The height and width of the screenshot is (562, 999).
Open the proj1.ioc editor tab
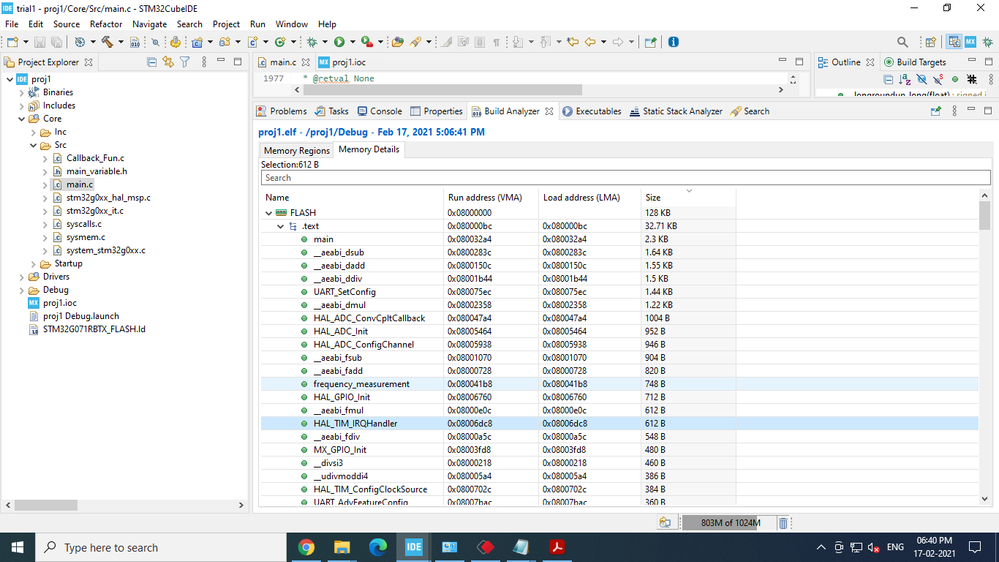click(342, 62)
